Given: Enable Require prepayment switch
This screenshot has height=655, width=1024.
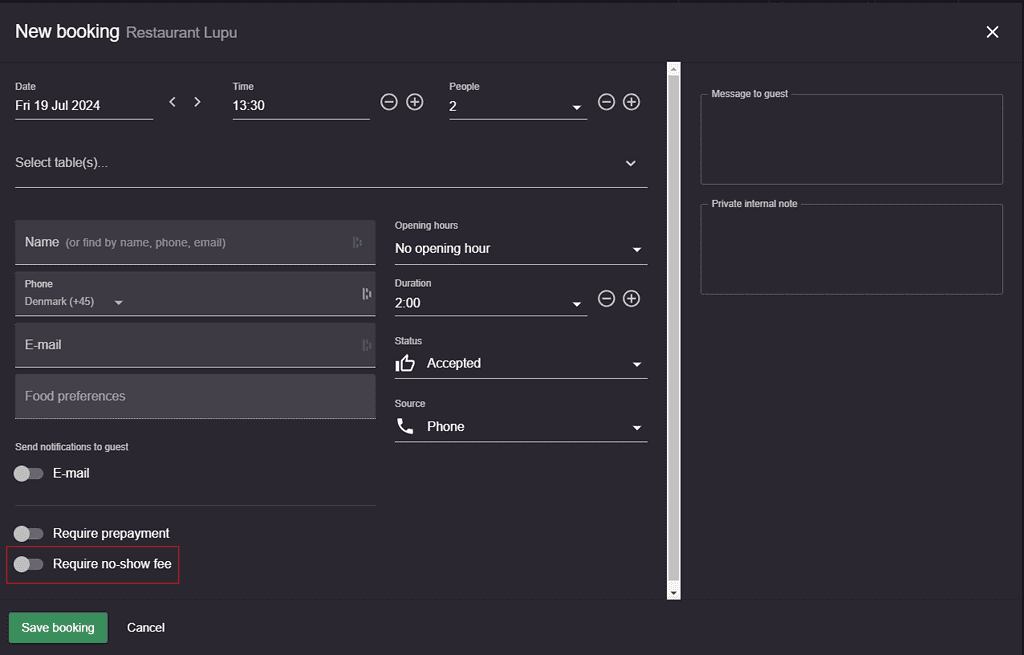Looking at the screenshot, I should point(28,534).
